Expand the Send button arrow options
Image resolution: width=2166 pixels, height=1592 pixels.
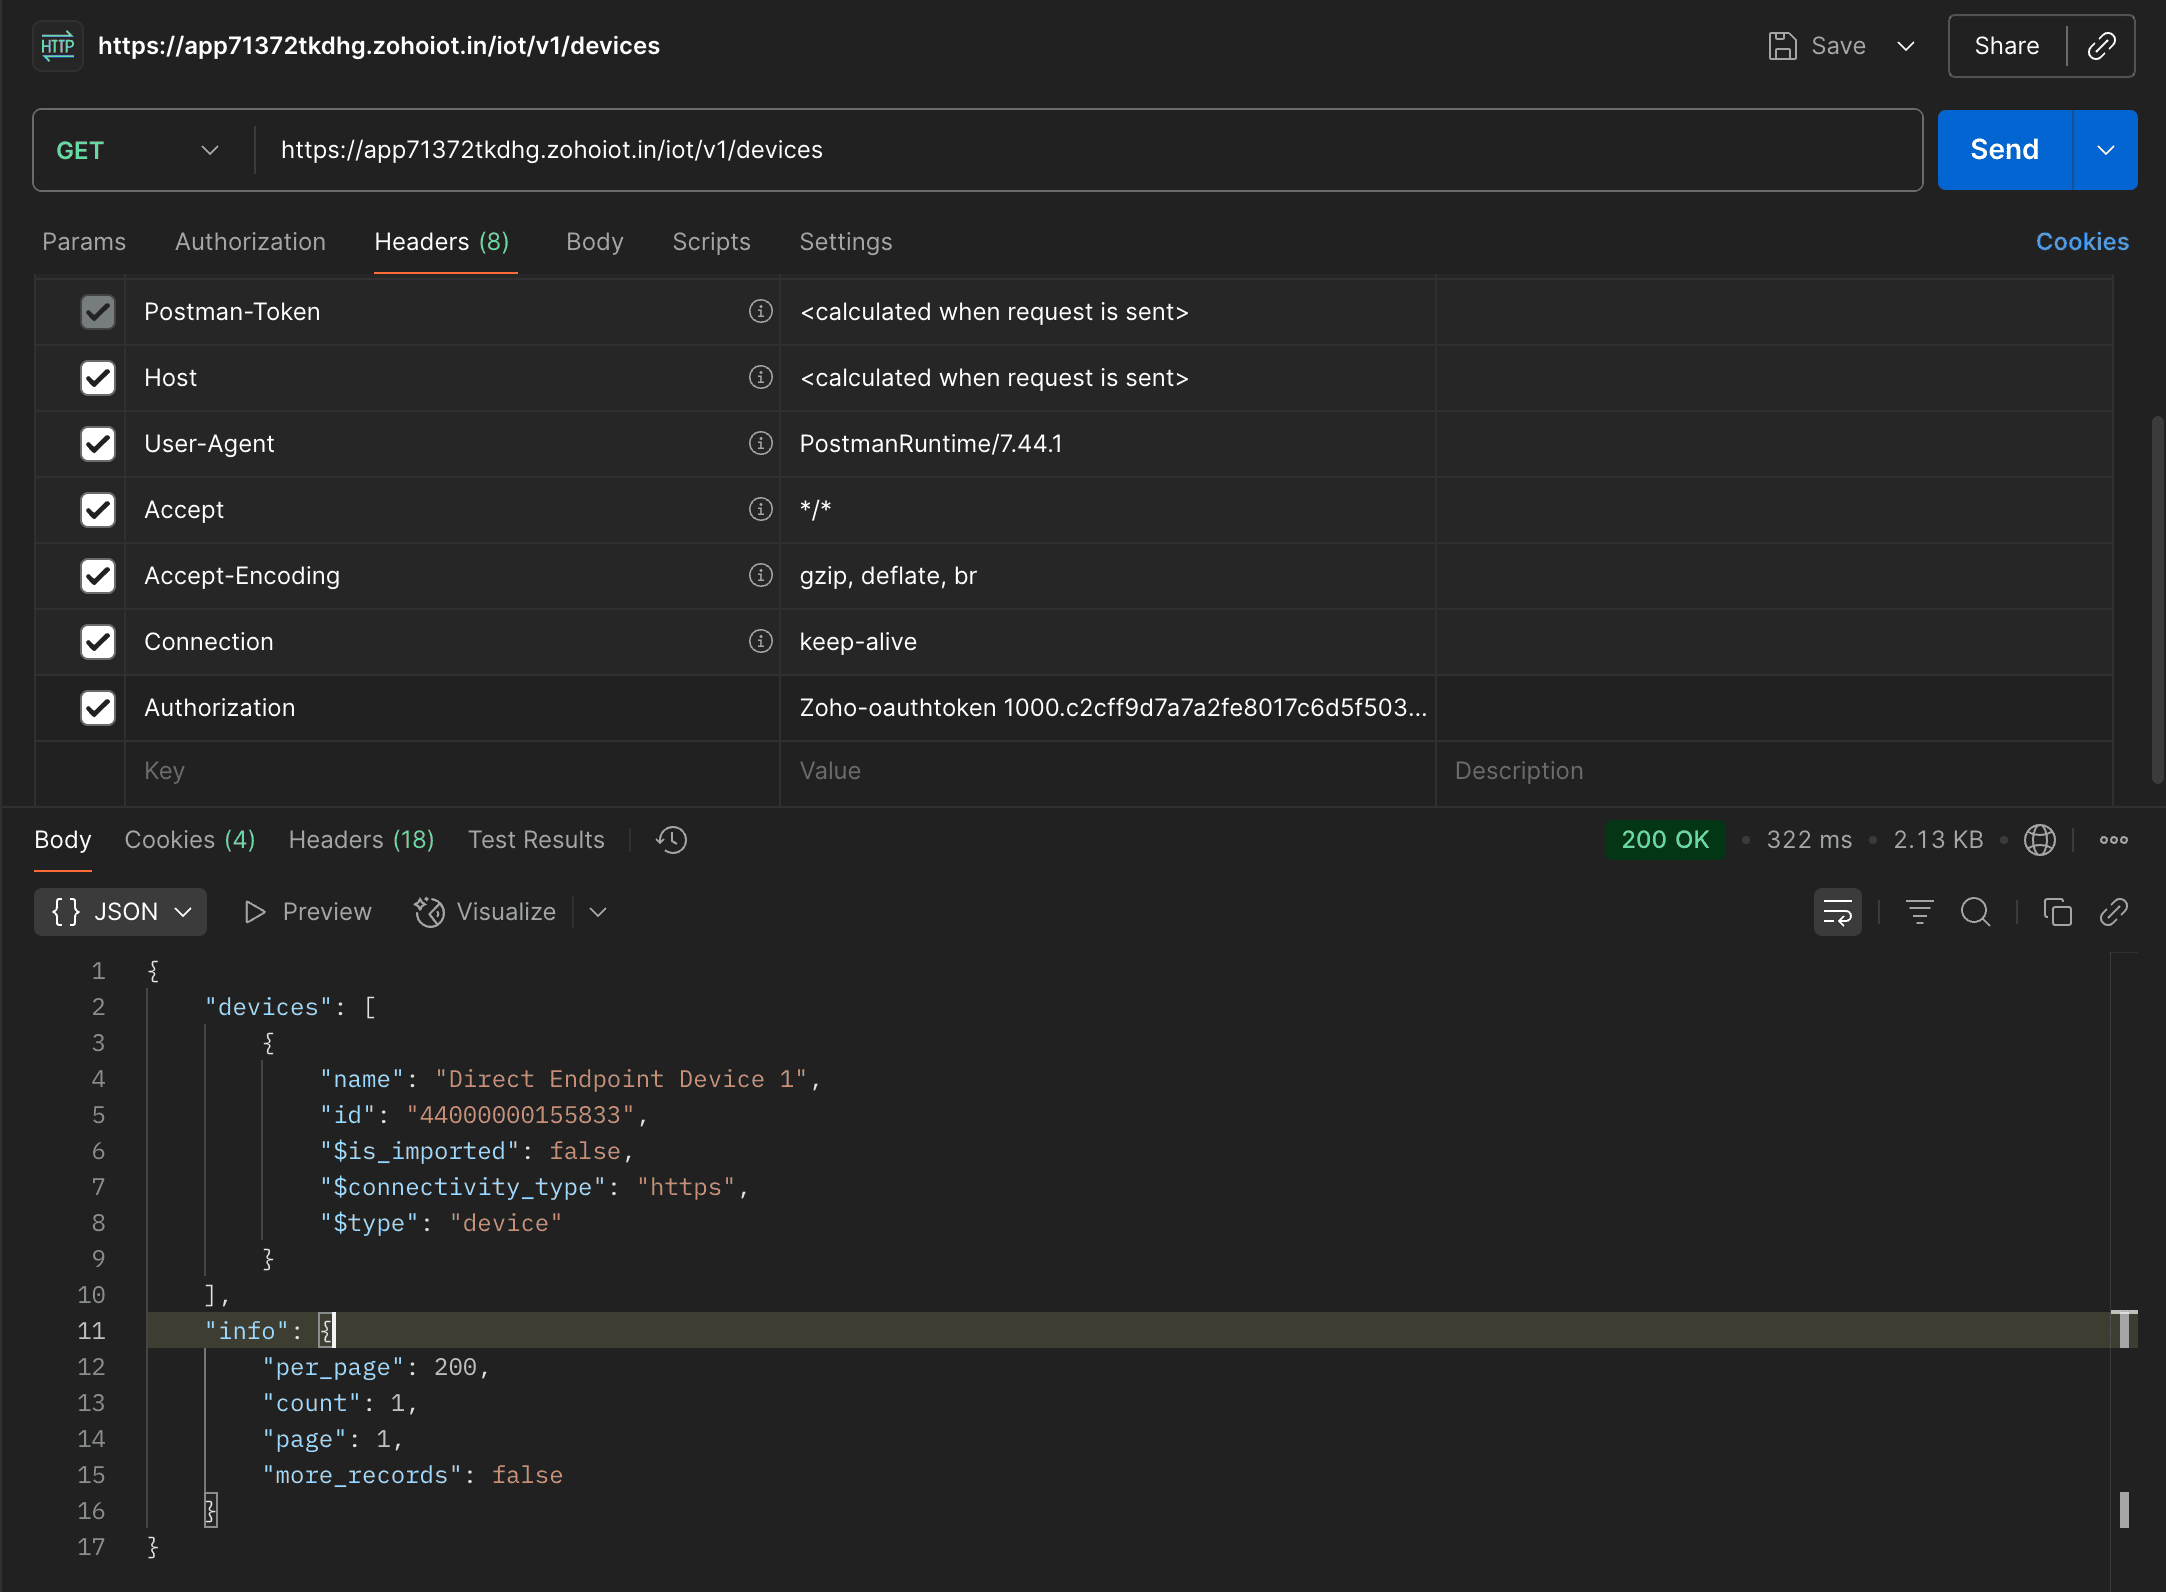(2105, 150)
